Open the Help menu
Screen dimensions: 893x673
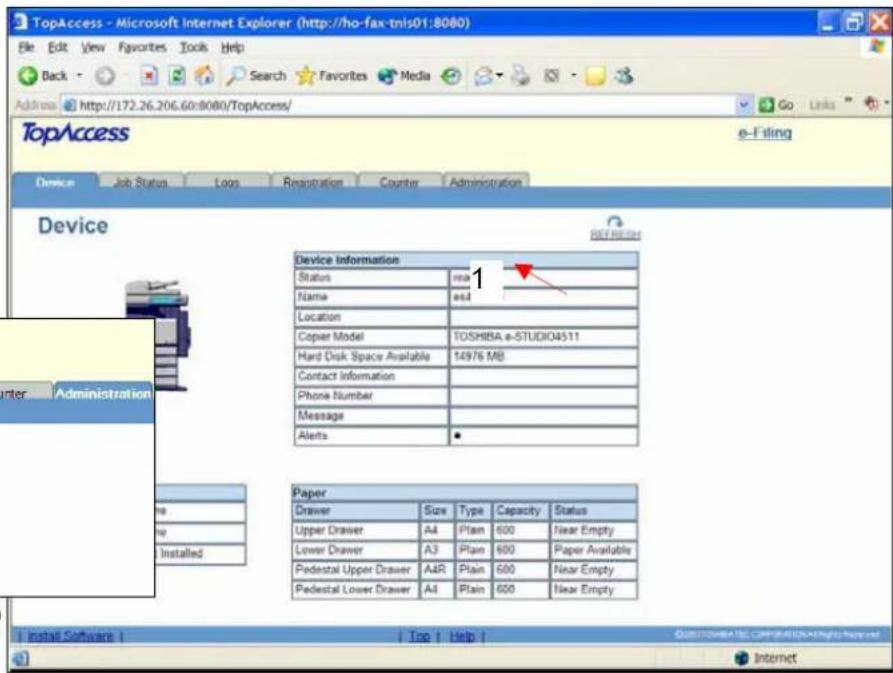pyautogui.click(x=232, y=47)
